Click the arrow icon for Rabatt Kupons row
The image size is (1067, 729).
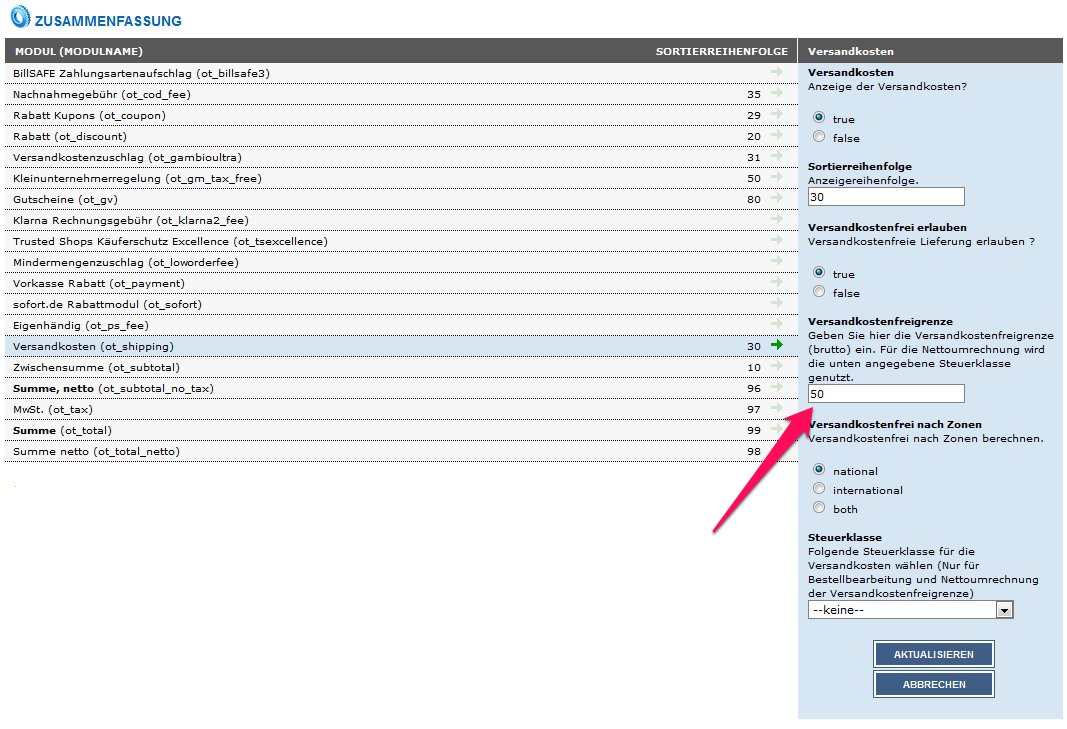click(x=777, y=115)
